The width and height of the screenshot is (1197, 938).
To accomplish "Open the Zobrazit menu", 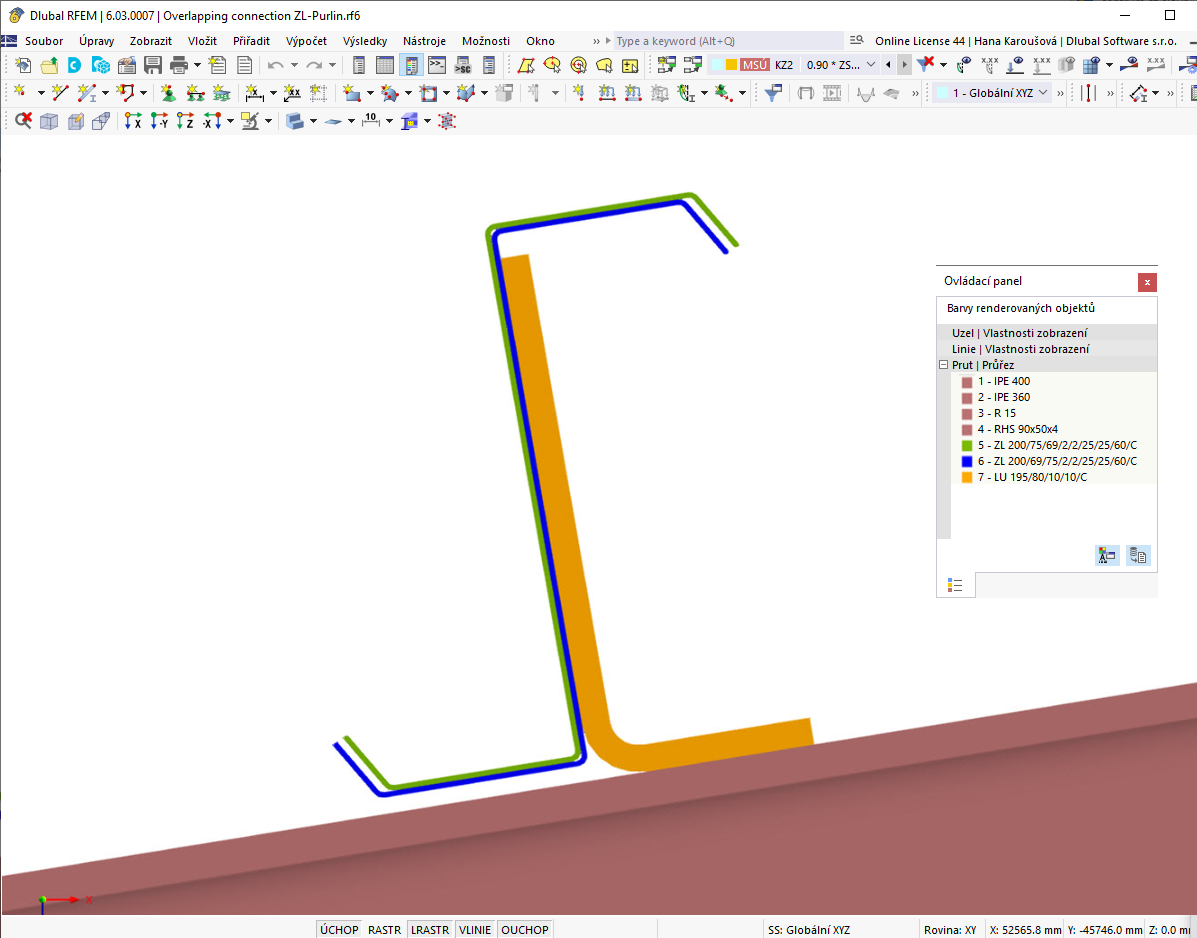I will coord(151,41).
